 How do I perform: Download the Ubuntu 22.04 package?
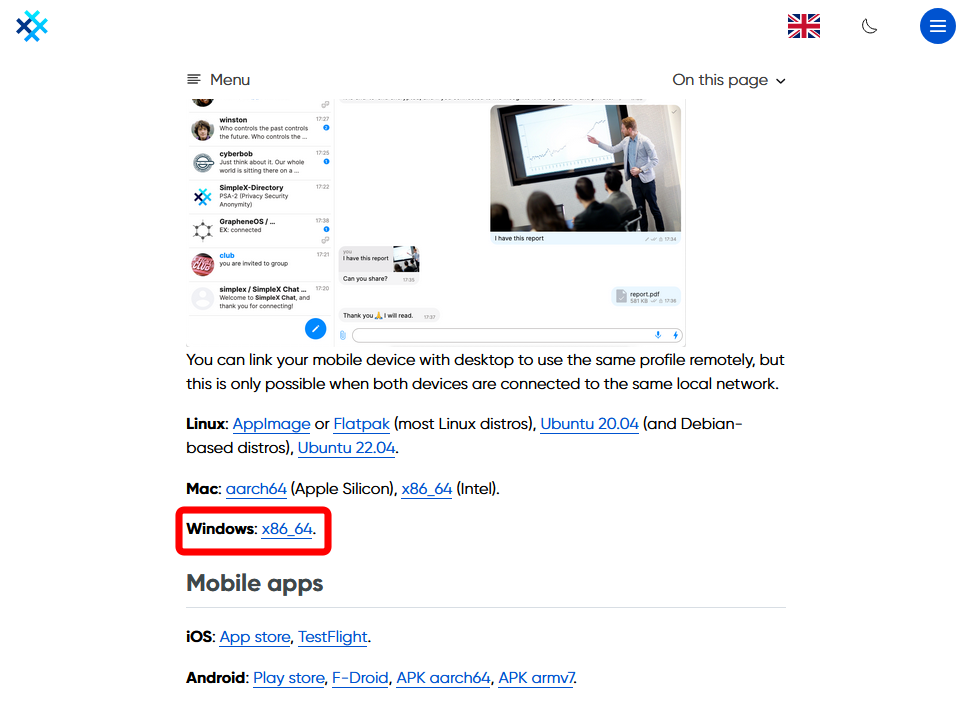346,448
